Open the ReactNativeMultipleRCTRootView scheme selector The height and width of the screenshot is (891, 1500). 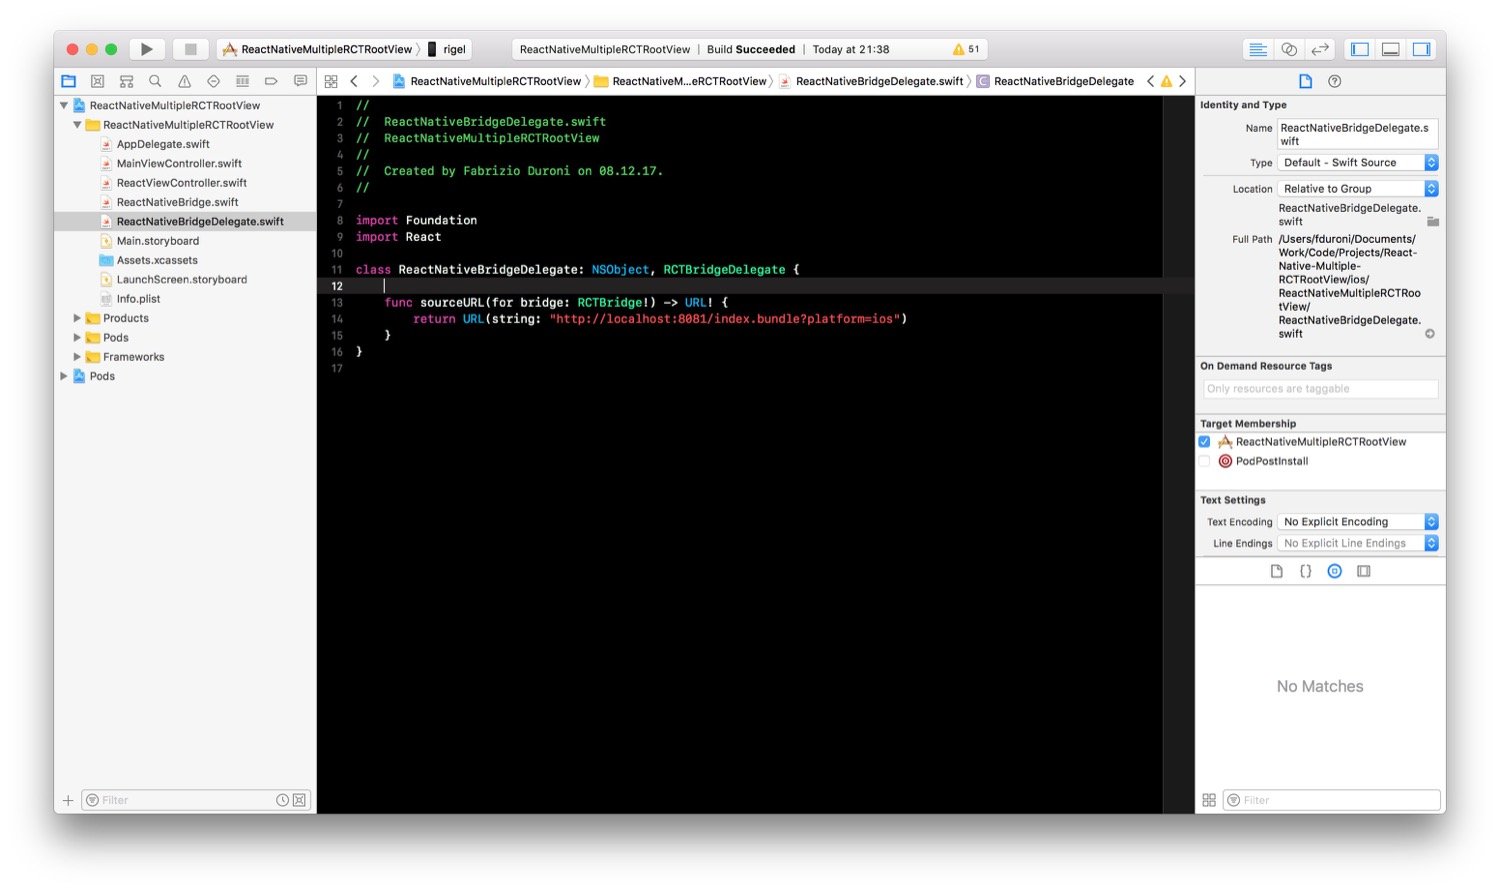(318, 49)
